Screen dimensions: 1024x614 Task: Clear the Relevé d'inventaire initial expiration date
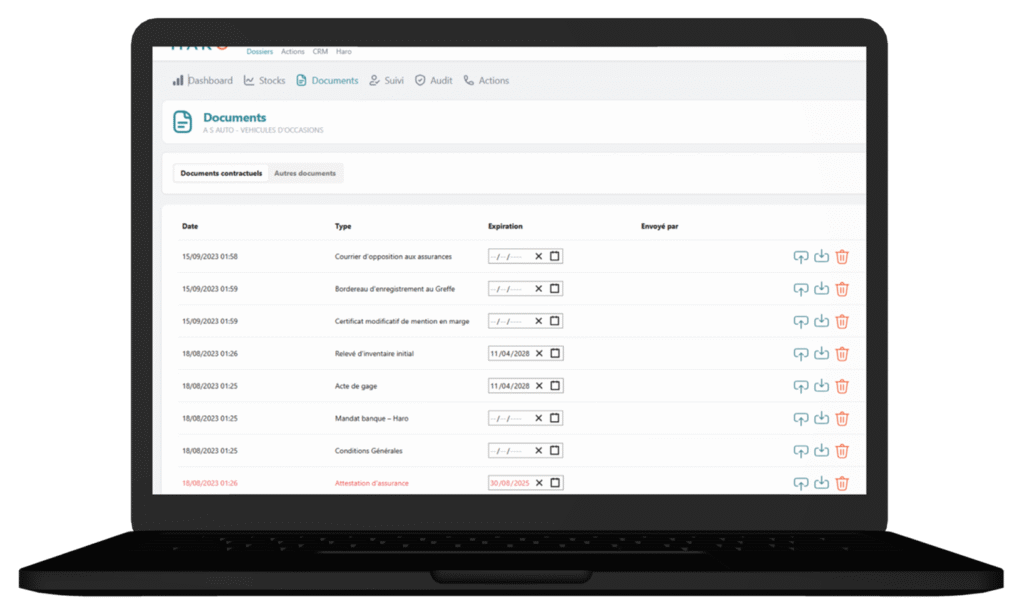tap(538, 354)
